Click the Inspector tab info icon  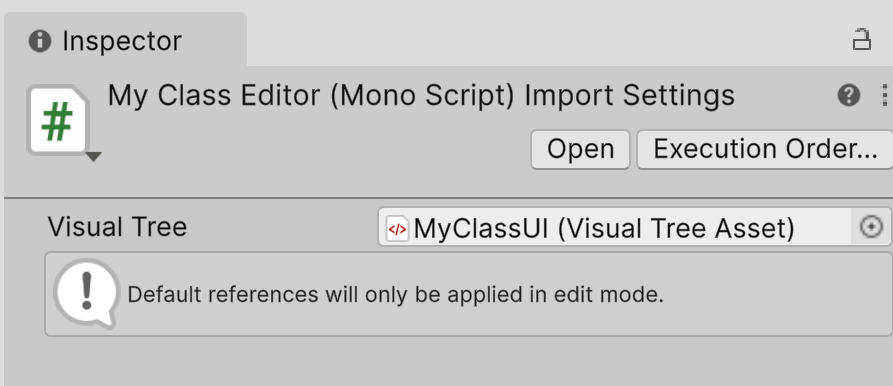[40, 41]
